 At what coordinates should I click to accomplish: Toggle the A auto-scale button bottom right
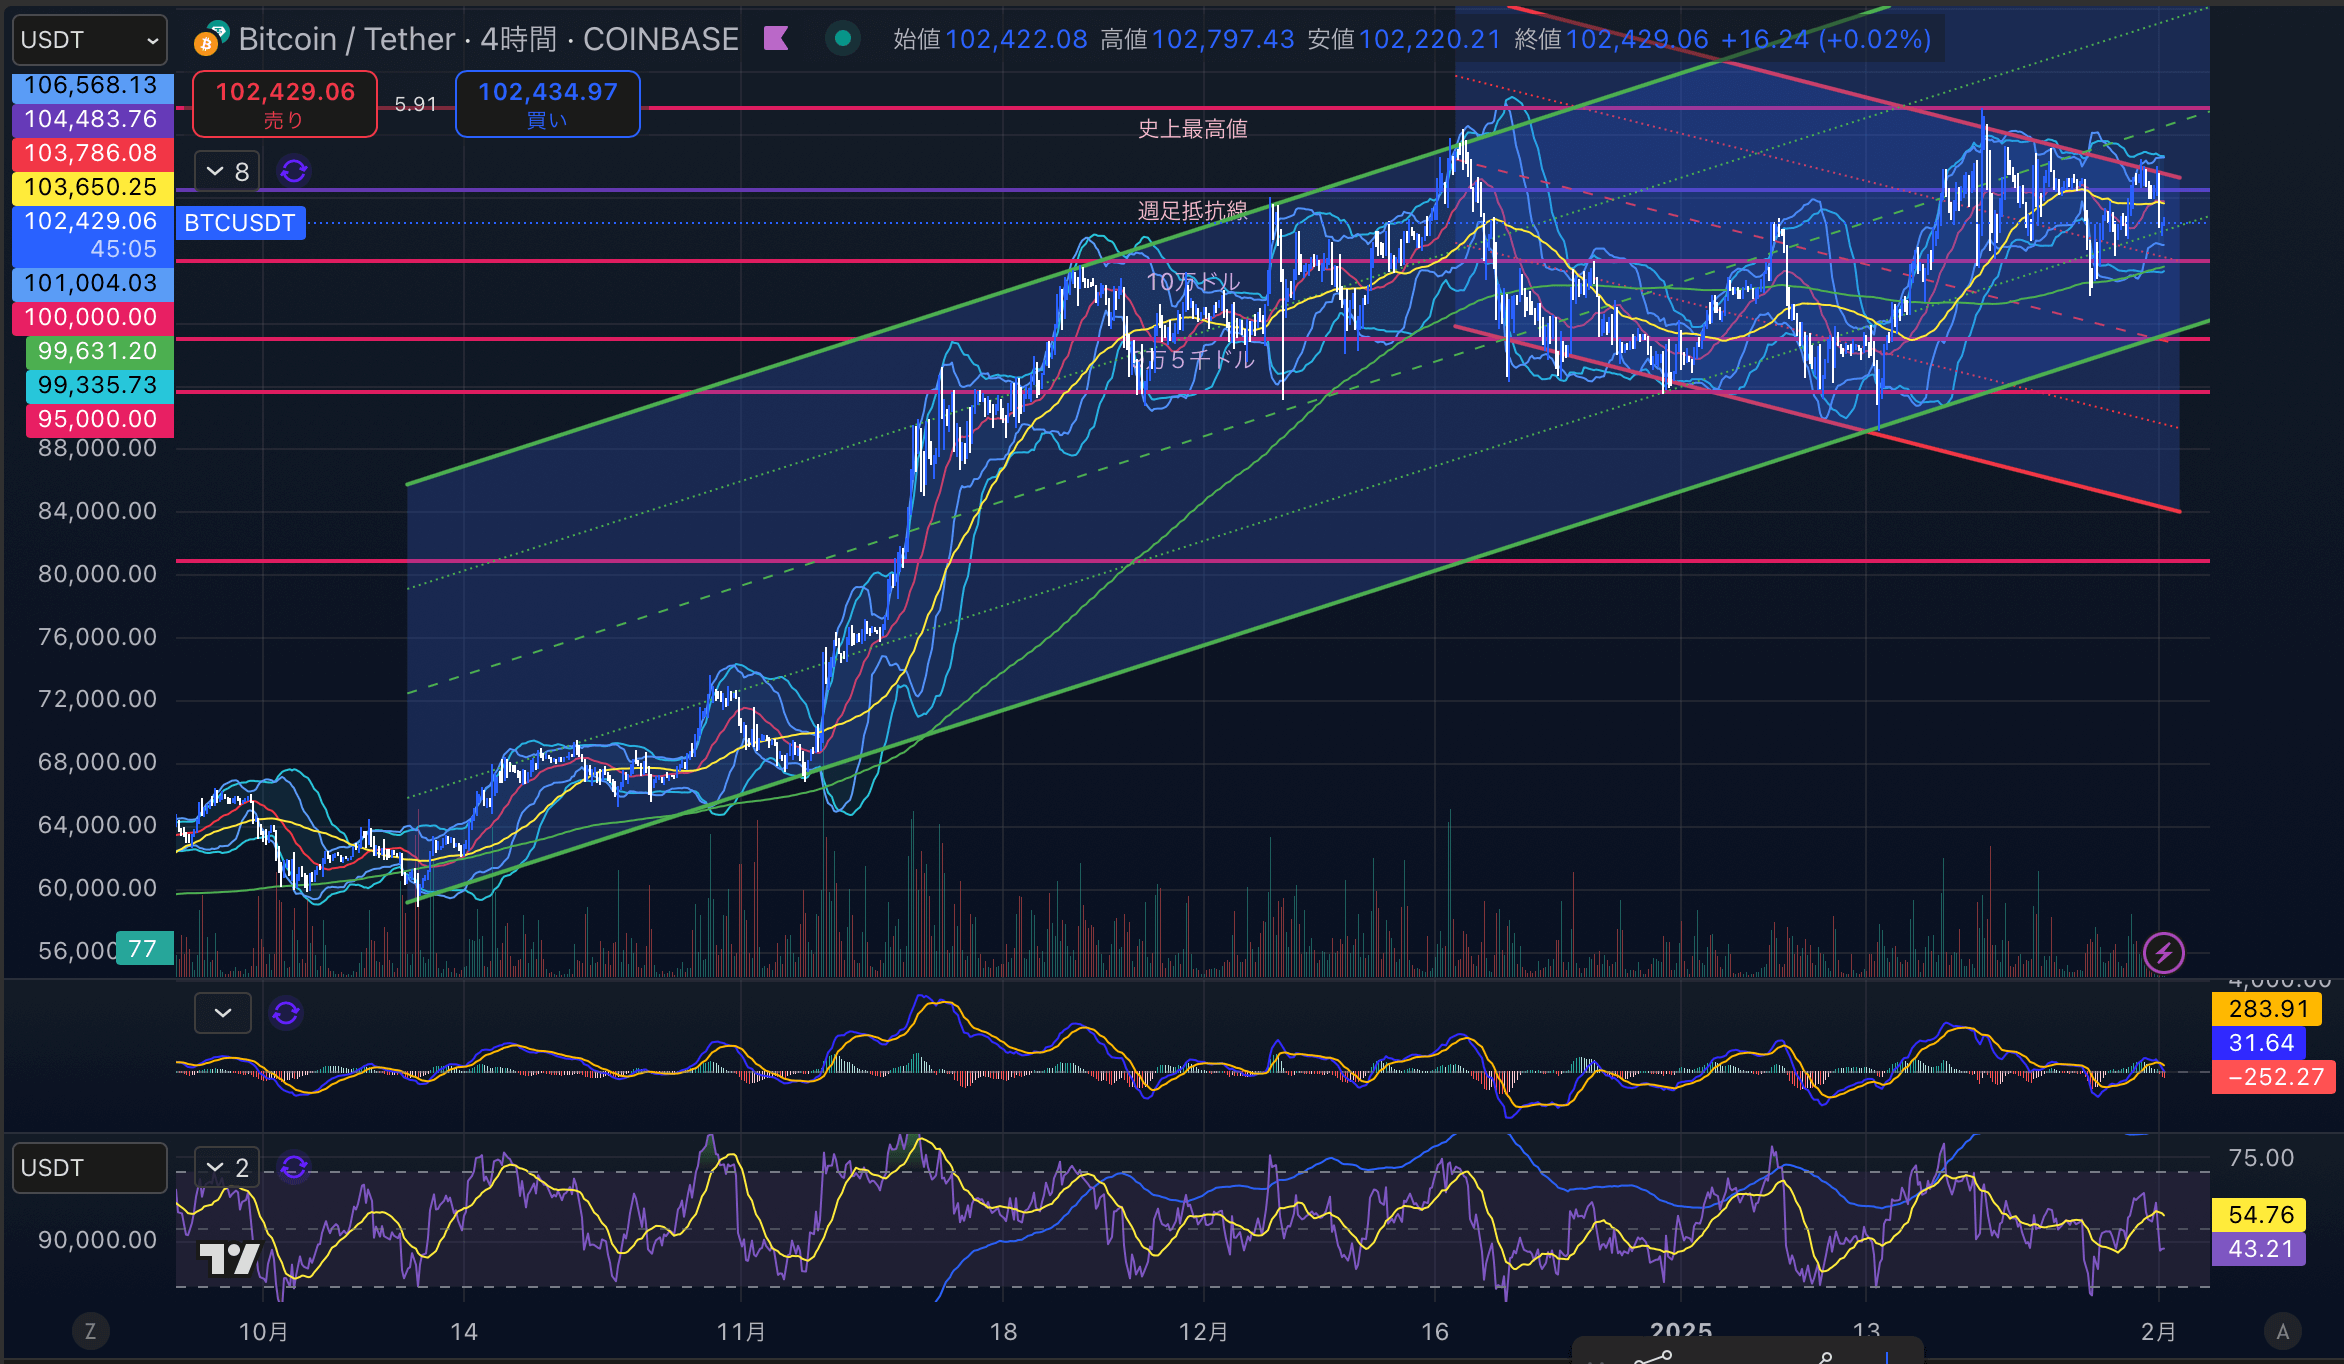click(2283, 1331)
